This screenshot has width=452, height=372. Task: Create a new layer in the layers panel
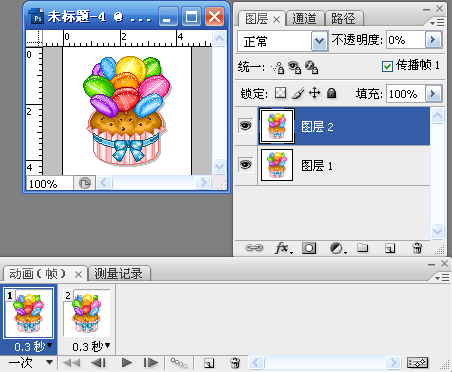[x=390, y=248]
